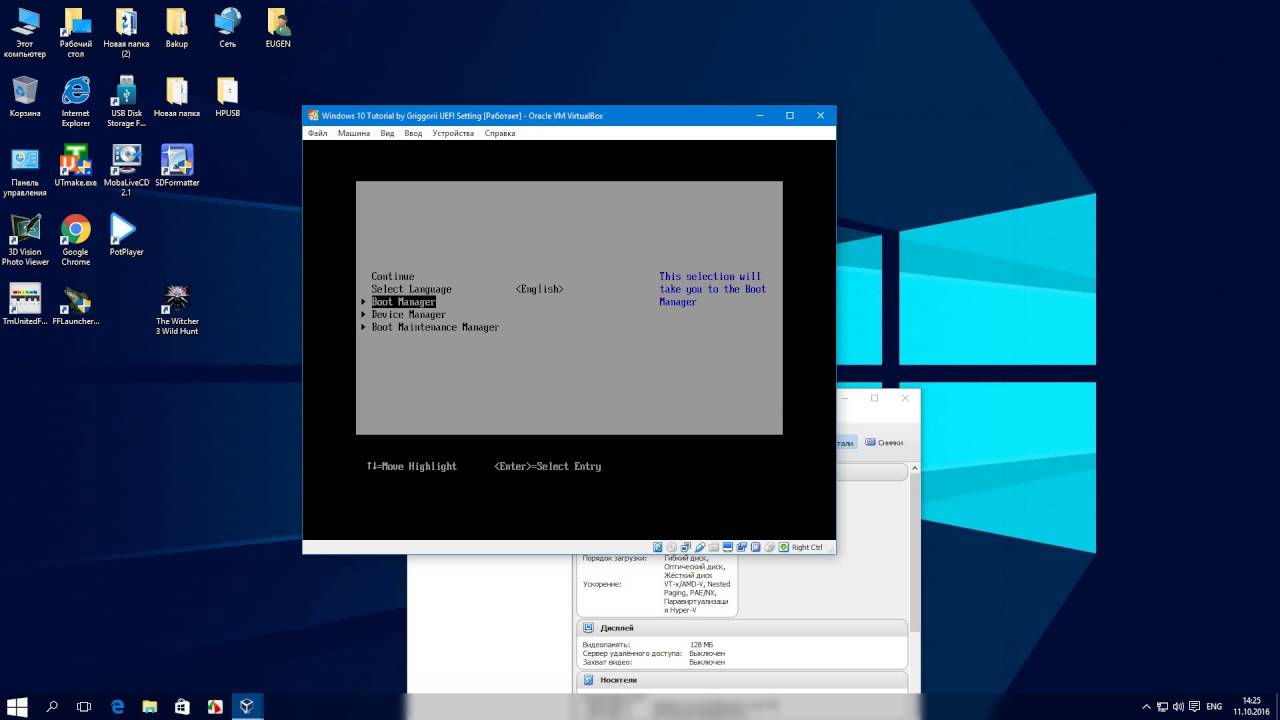Open the Ввод menu

pos(413,133)
